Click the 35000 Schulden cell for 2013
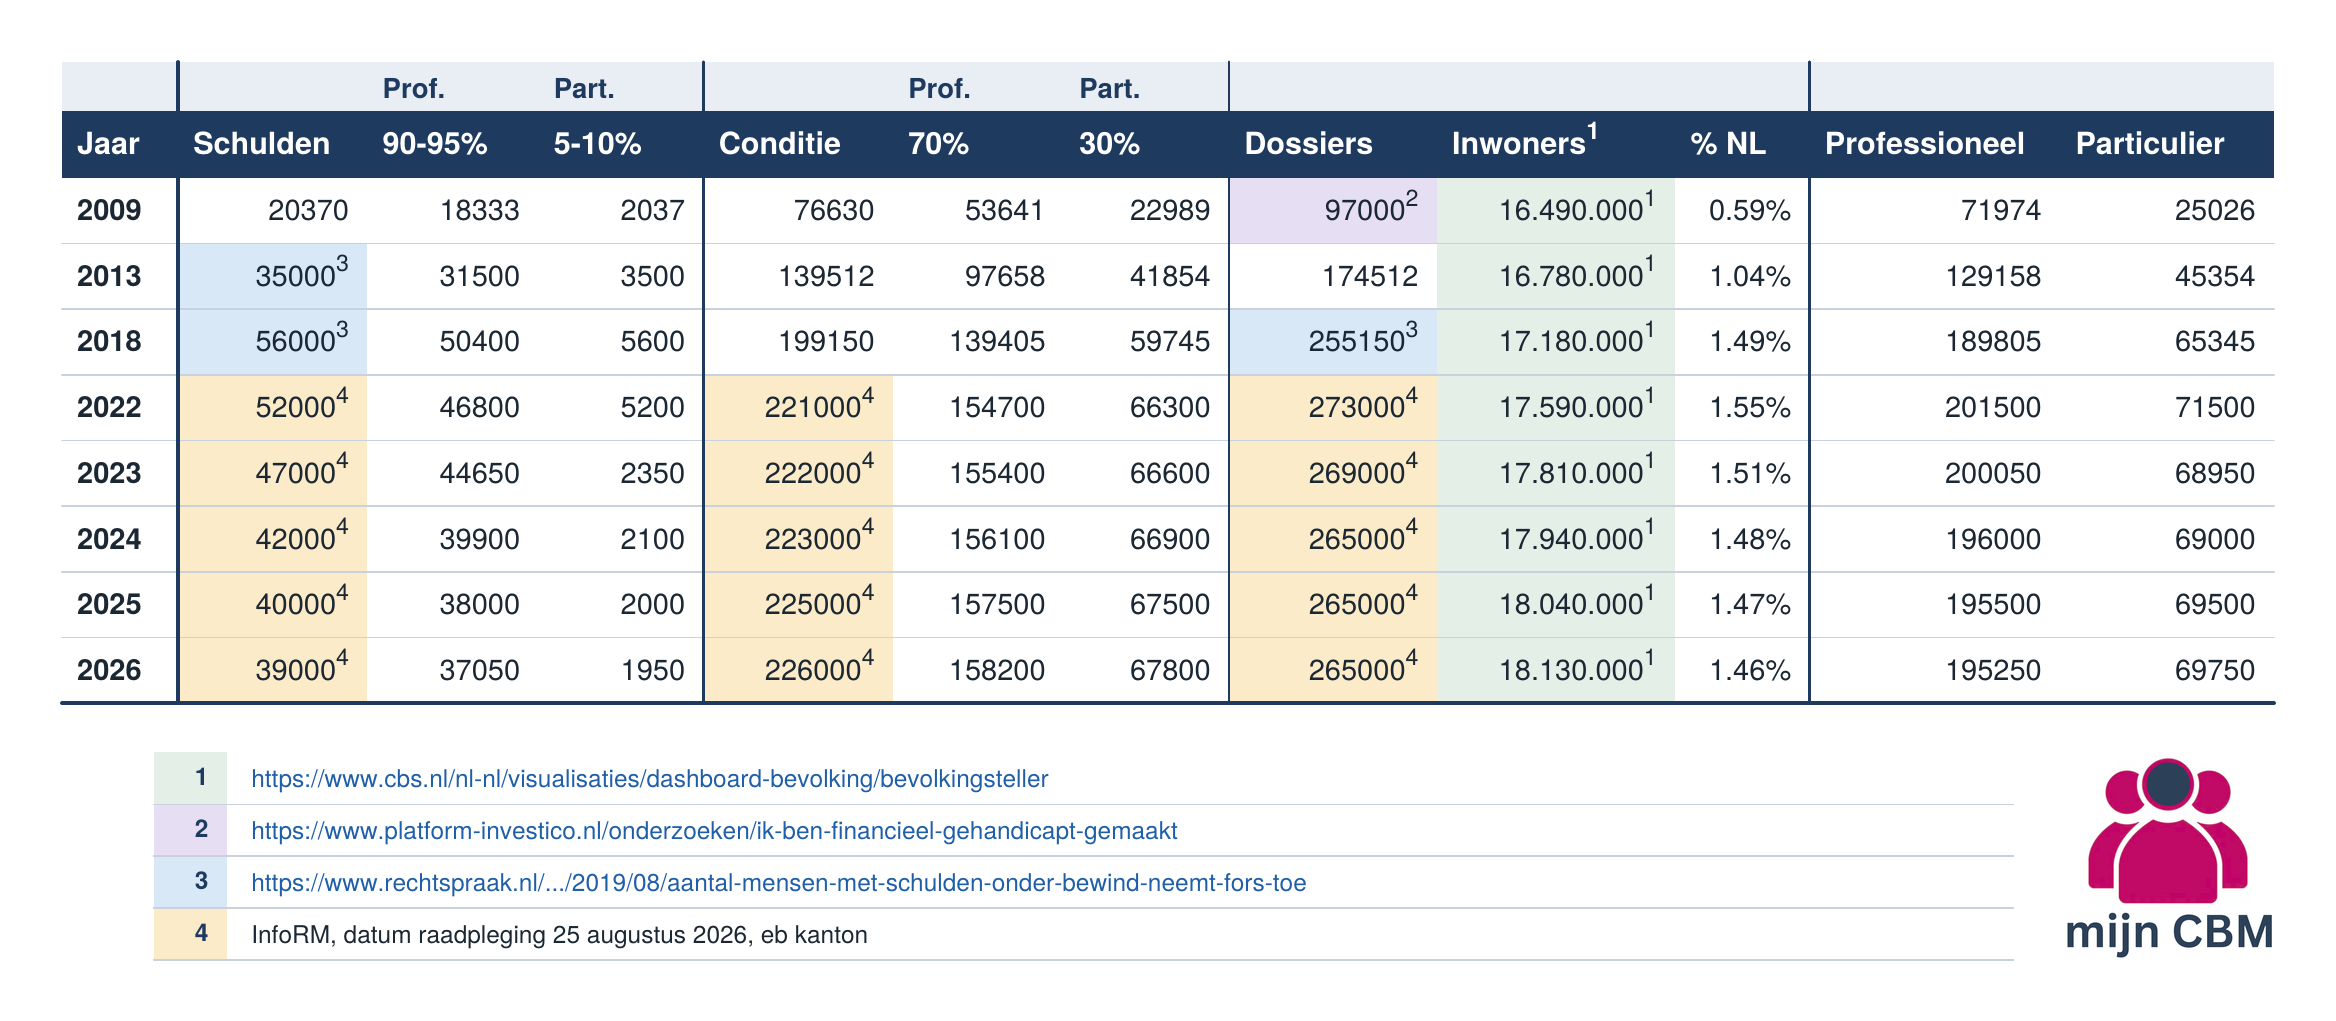Viewport: 2336px width, 1021px height. 273,277
